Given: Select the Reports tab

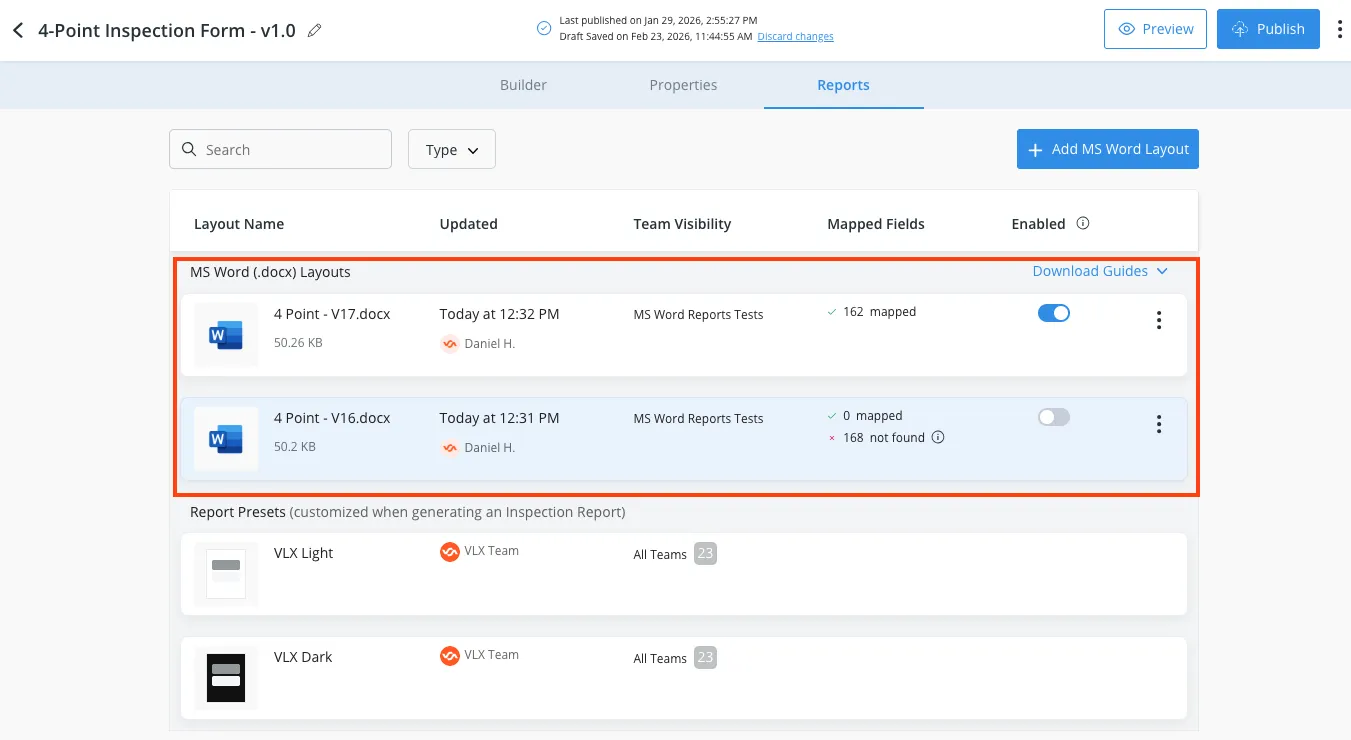Looking at the screenshot, I should (843, 85).
